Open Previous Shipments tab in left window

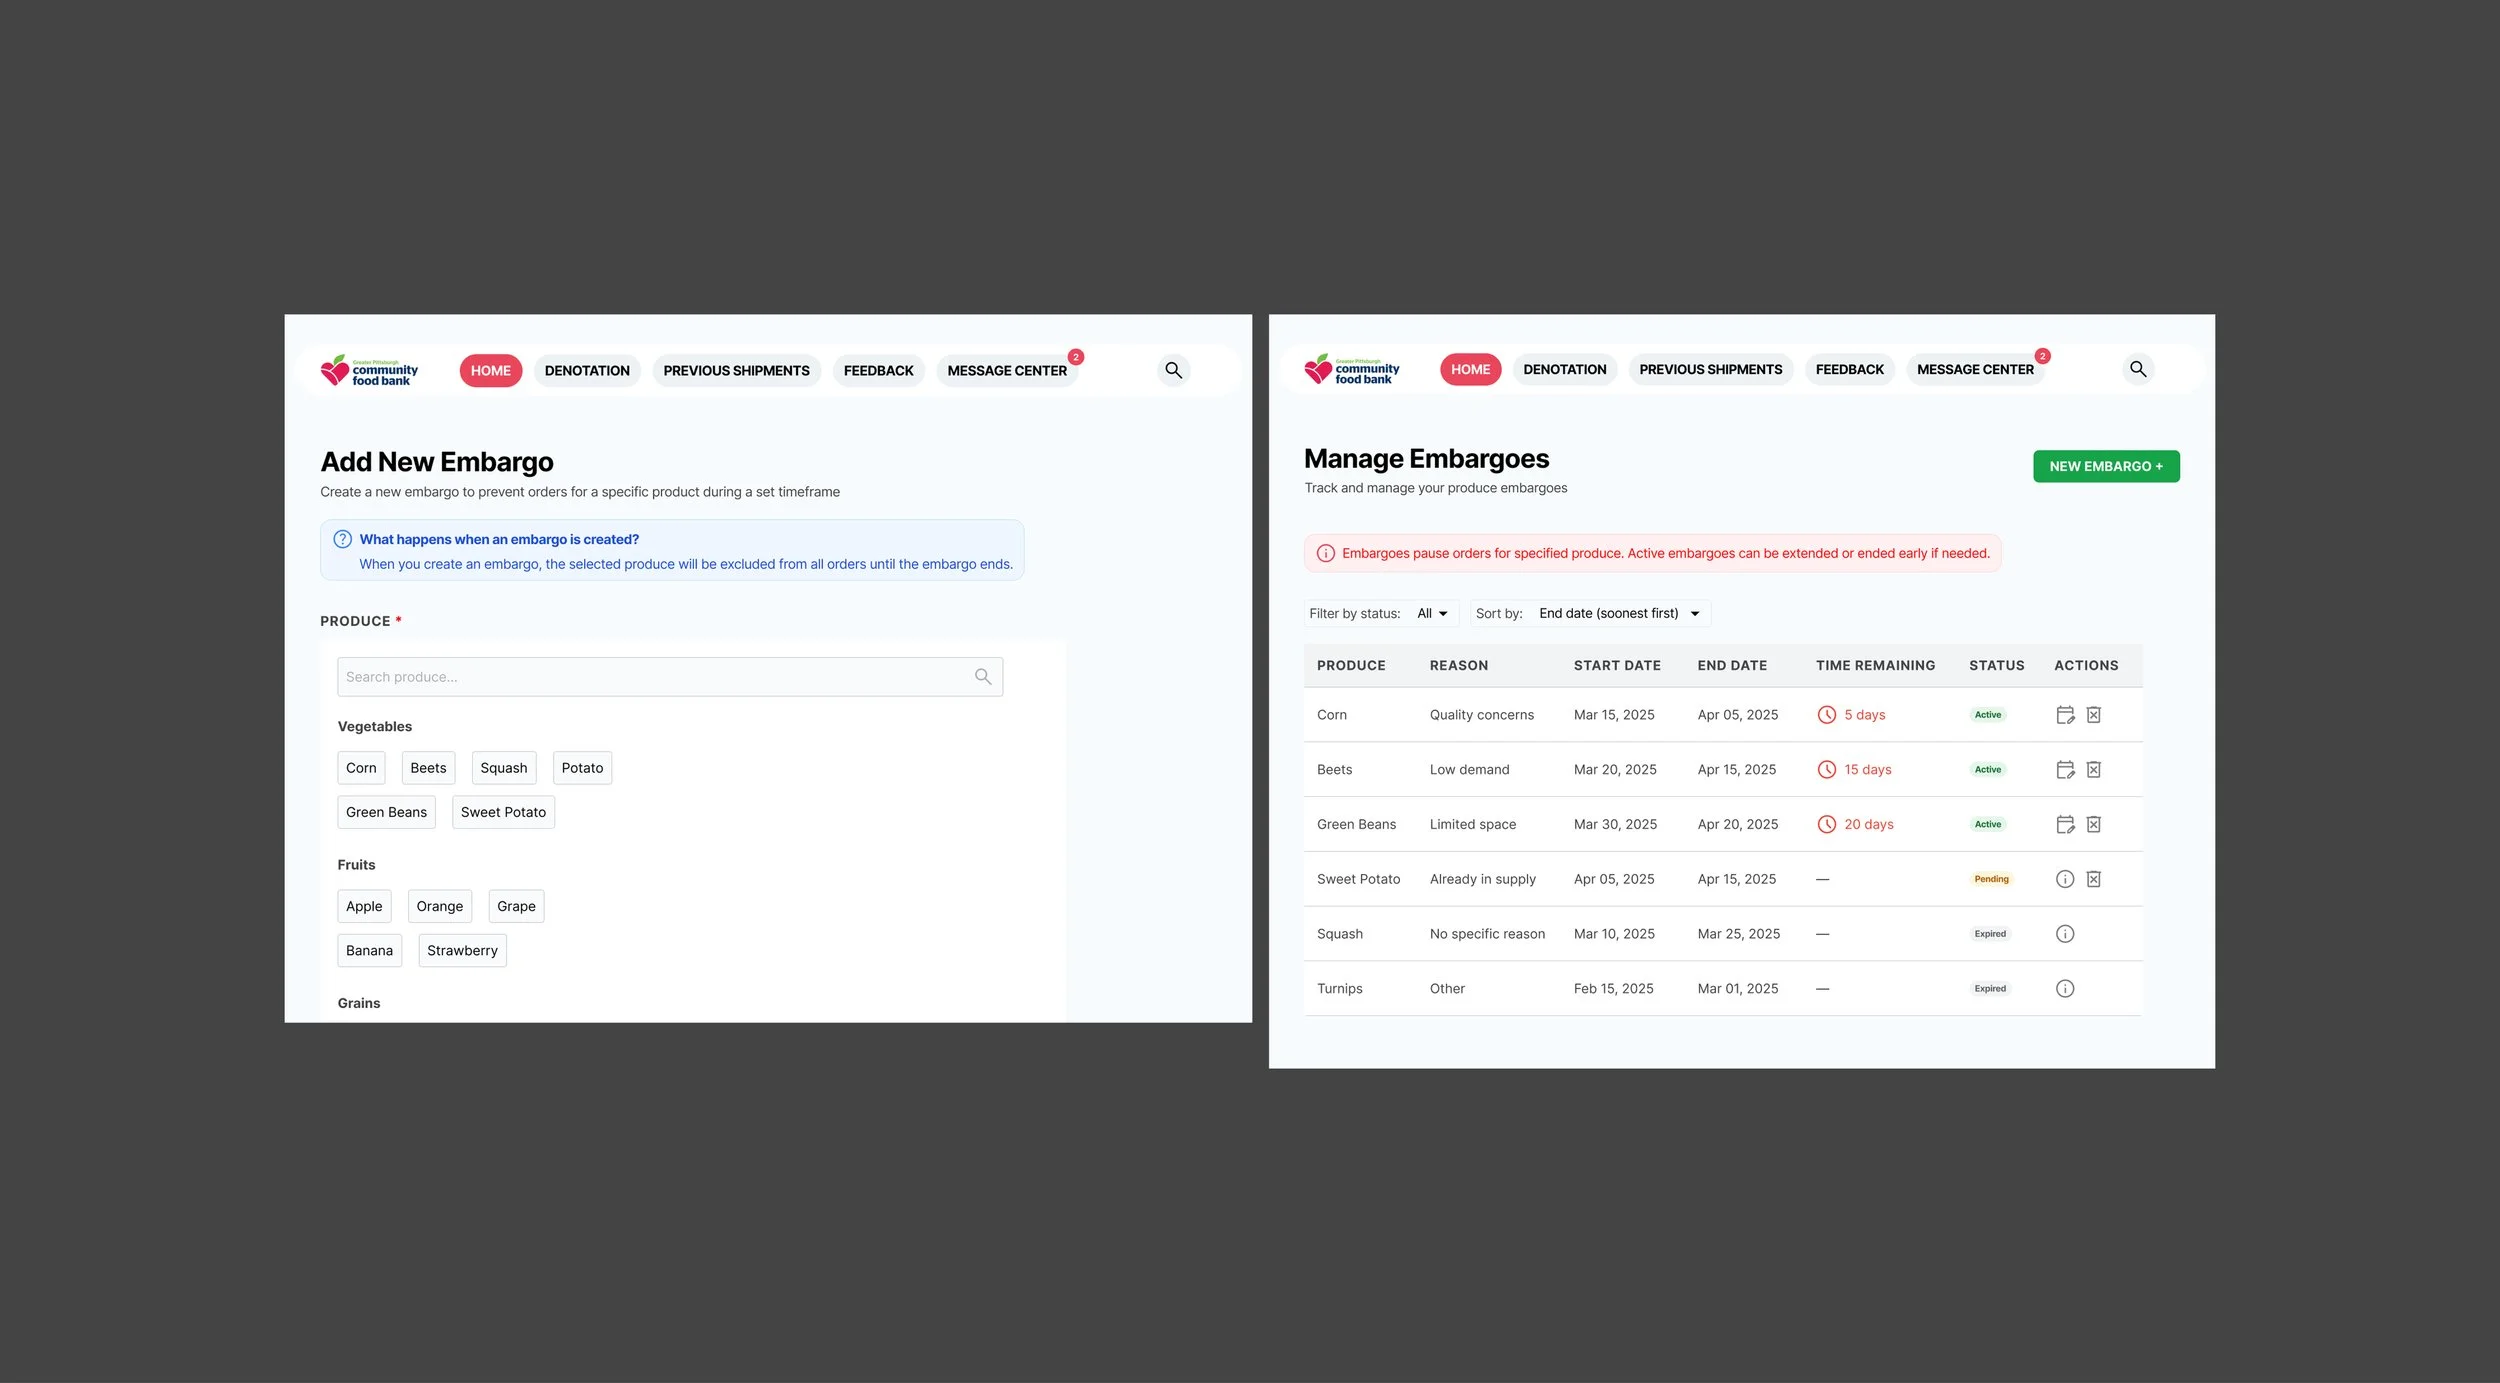pyautogui.click(x=736, y=371)
